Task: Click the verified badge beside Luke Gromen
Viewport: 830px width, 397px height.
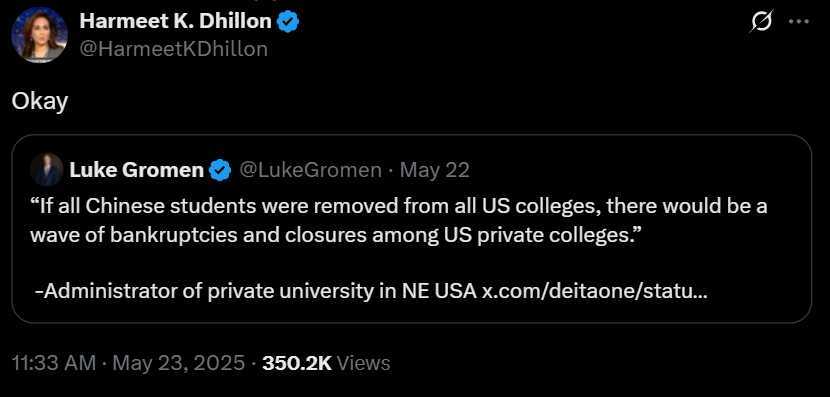Action: pyautogui.click(x=220, y=170)
